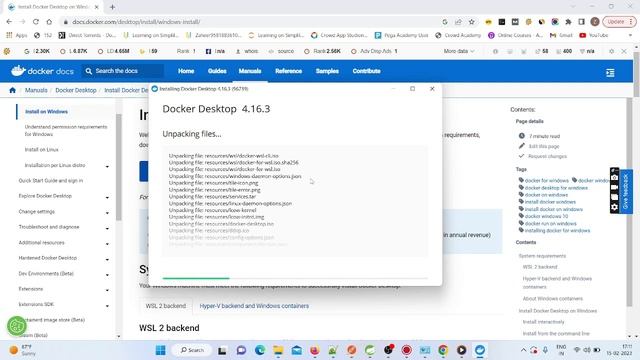Click the camera icon on feedback widget
The image size is (640, 360).
[x=614, y=178]
